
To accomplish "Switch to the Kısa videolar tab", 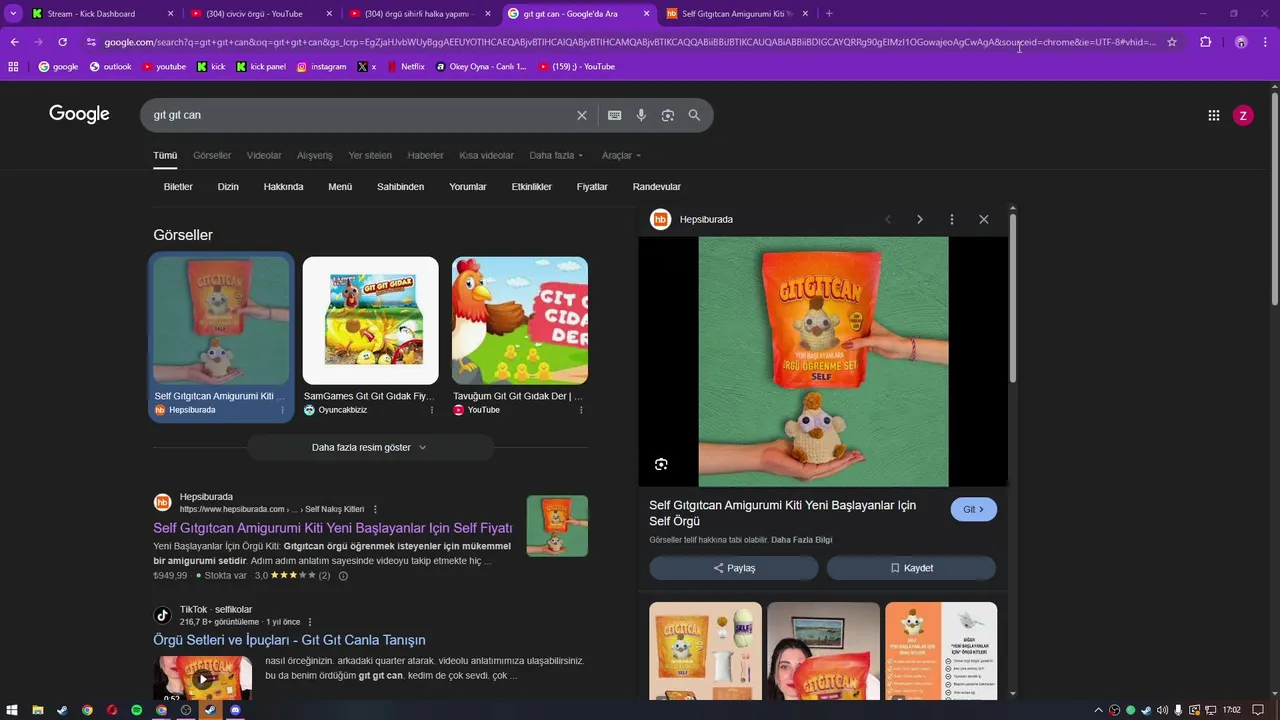I will tap(486, 155).
